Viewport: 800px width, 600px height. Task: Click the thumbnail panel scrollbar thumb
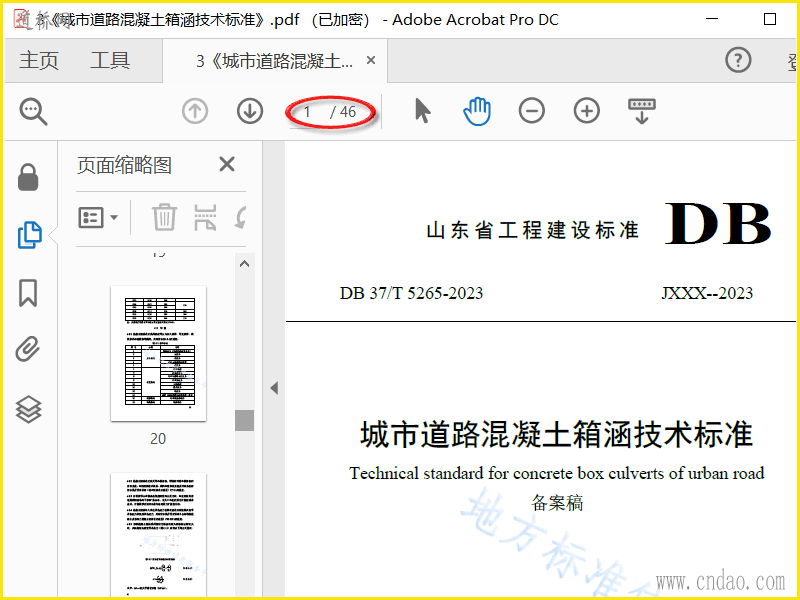pos(244,420)
